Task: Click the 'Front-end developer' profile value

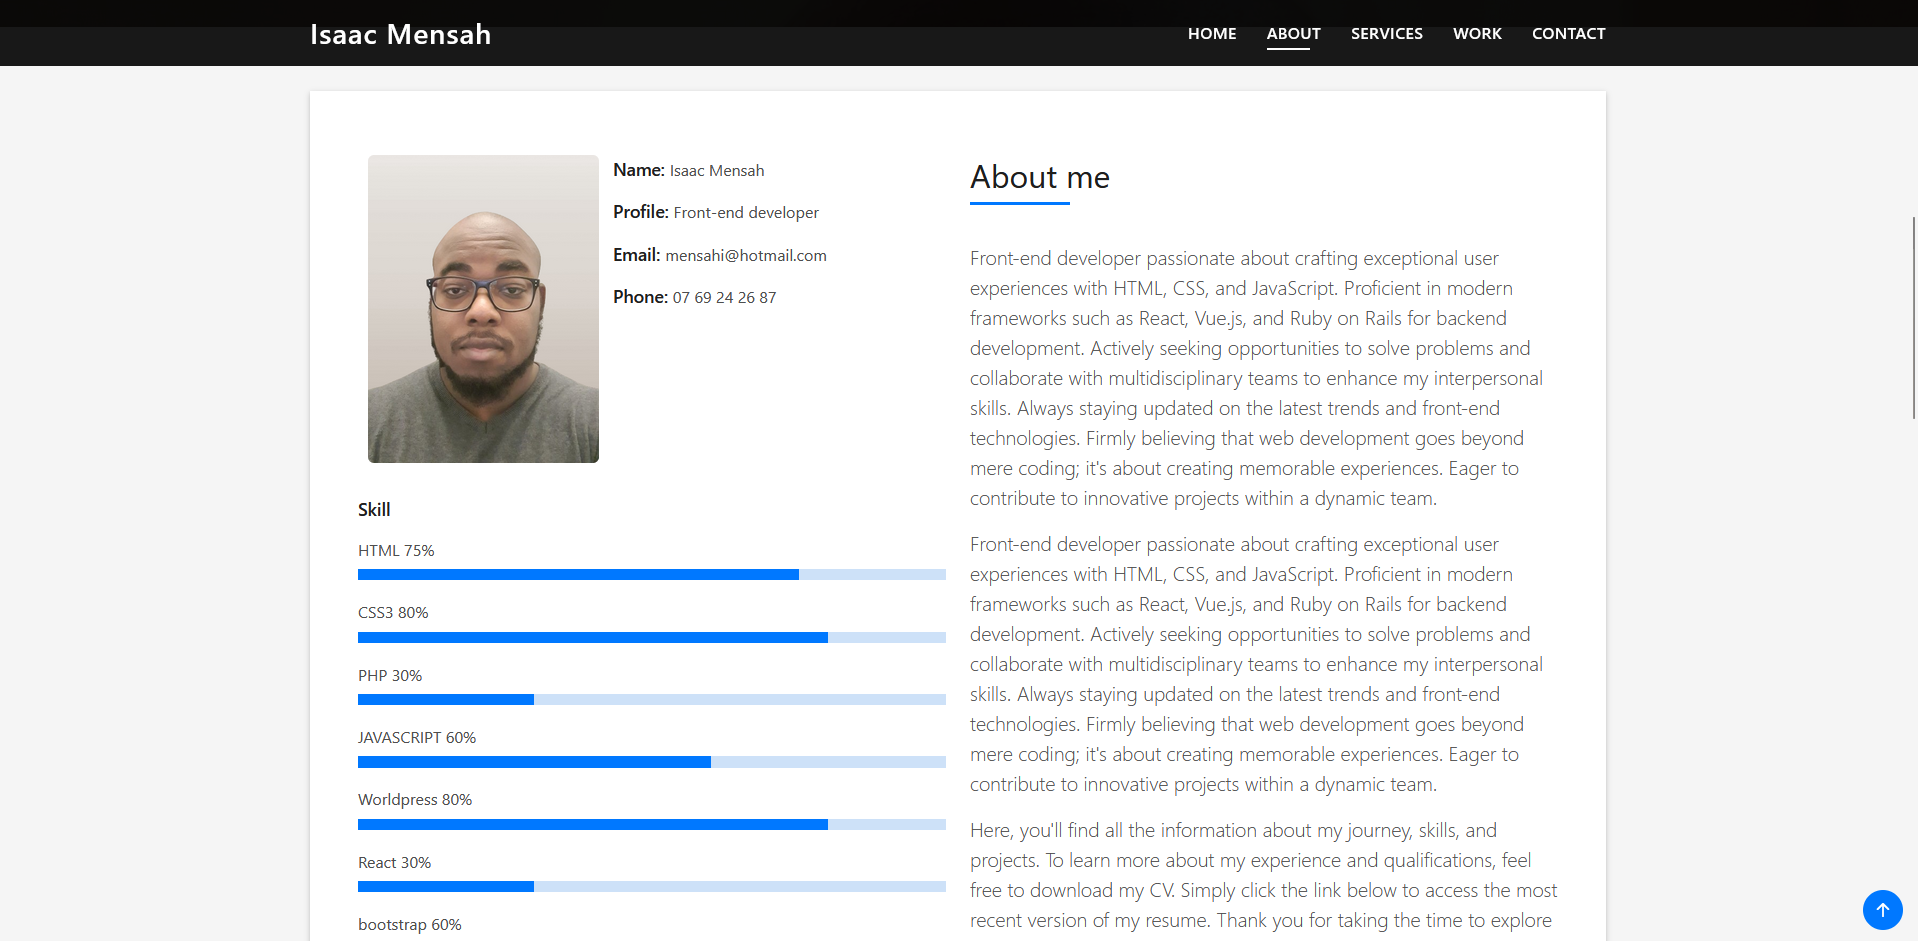Action: tap(746, 213)
